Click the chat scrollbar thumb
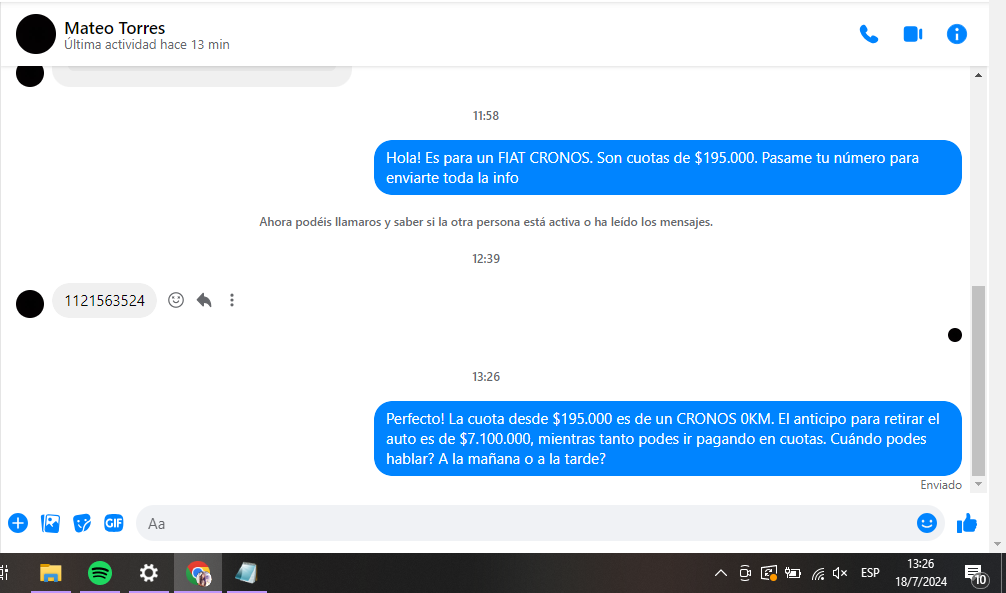The width and height of the screenshot is (1006, 593). coord(978,380)
